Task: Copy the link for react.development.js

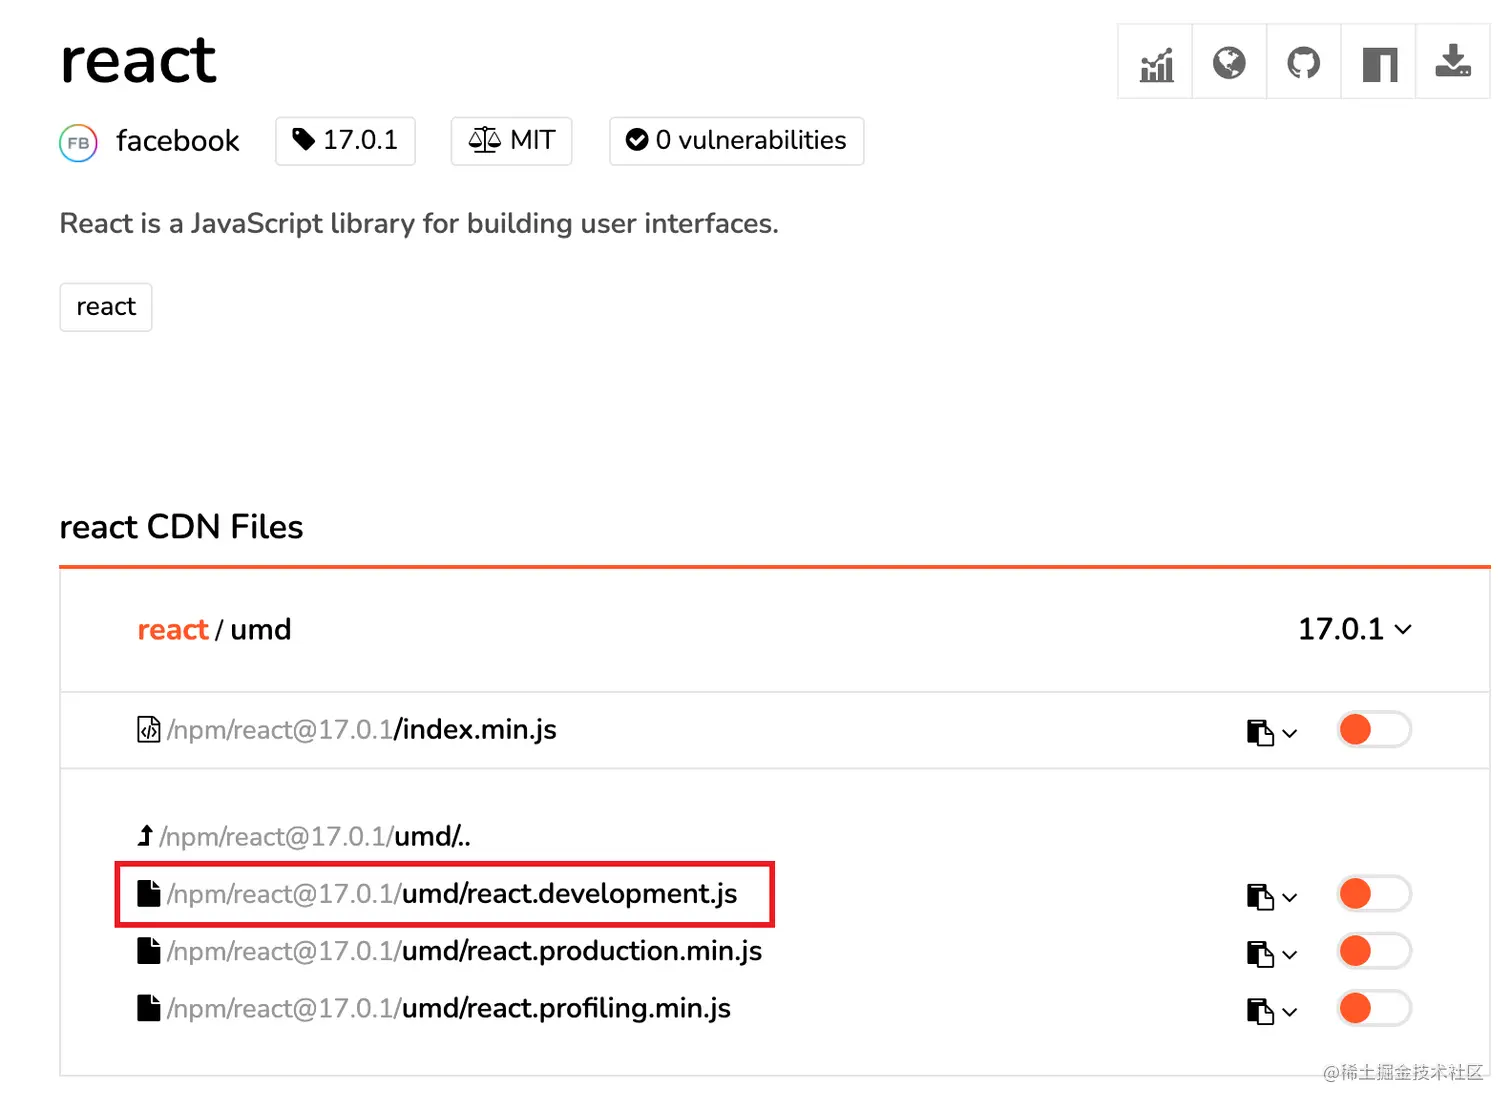Action: [x=1260, y=896]
